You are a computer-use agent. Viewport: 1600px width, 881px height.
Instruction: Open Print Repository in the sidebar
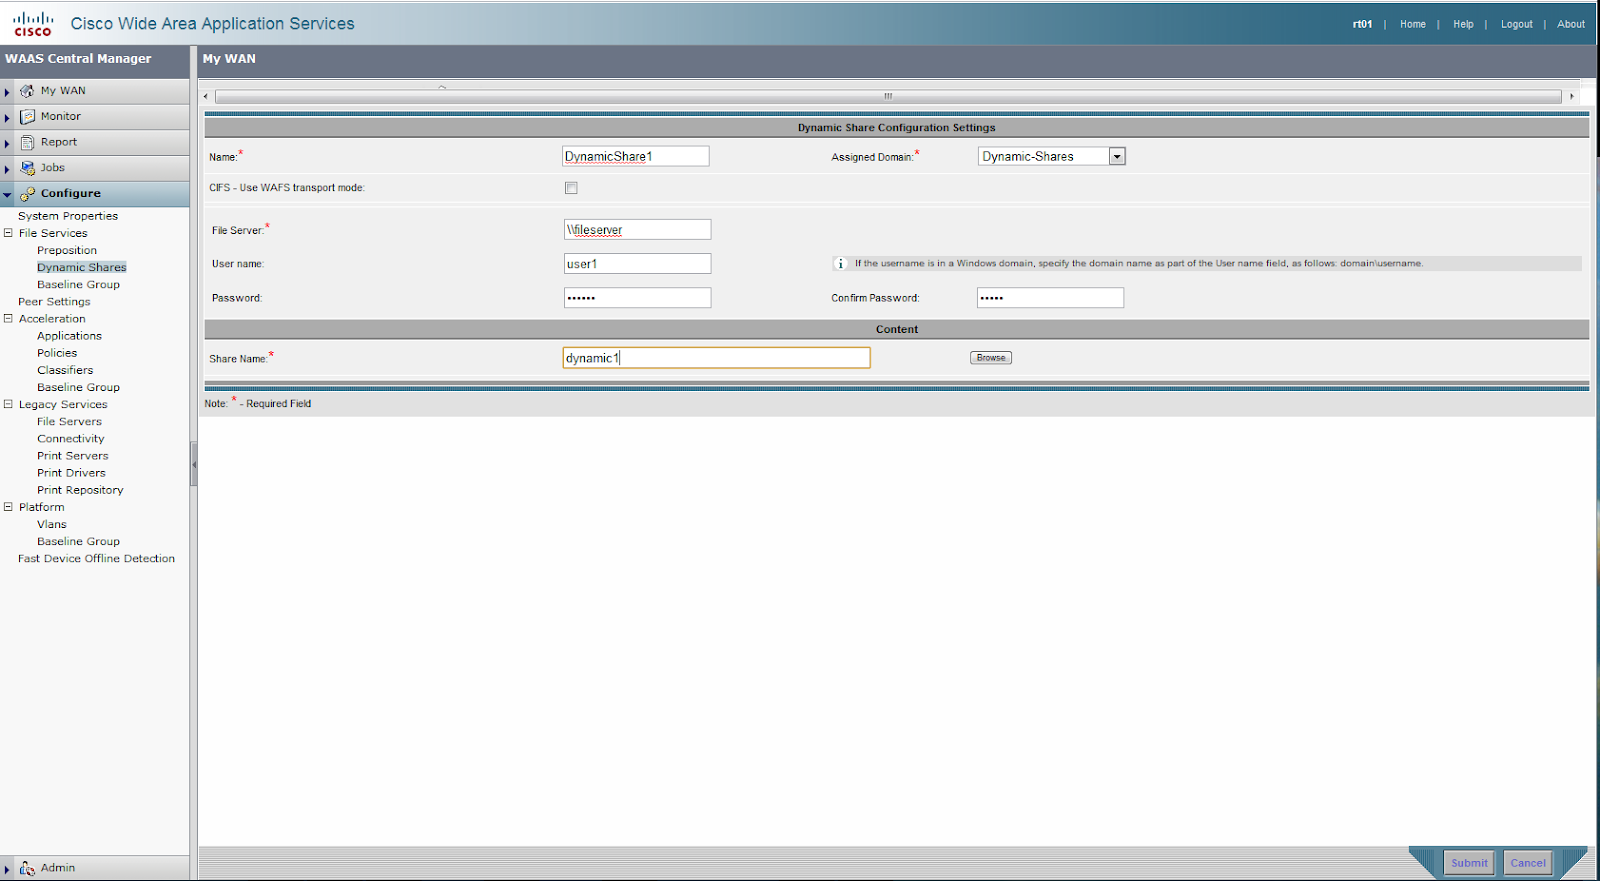point(80,490)
